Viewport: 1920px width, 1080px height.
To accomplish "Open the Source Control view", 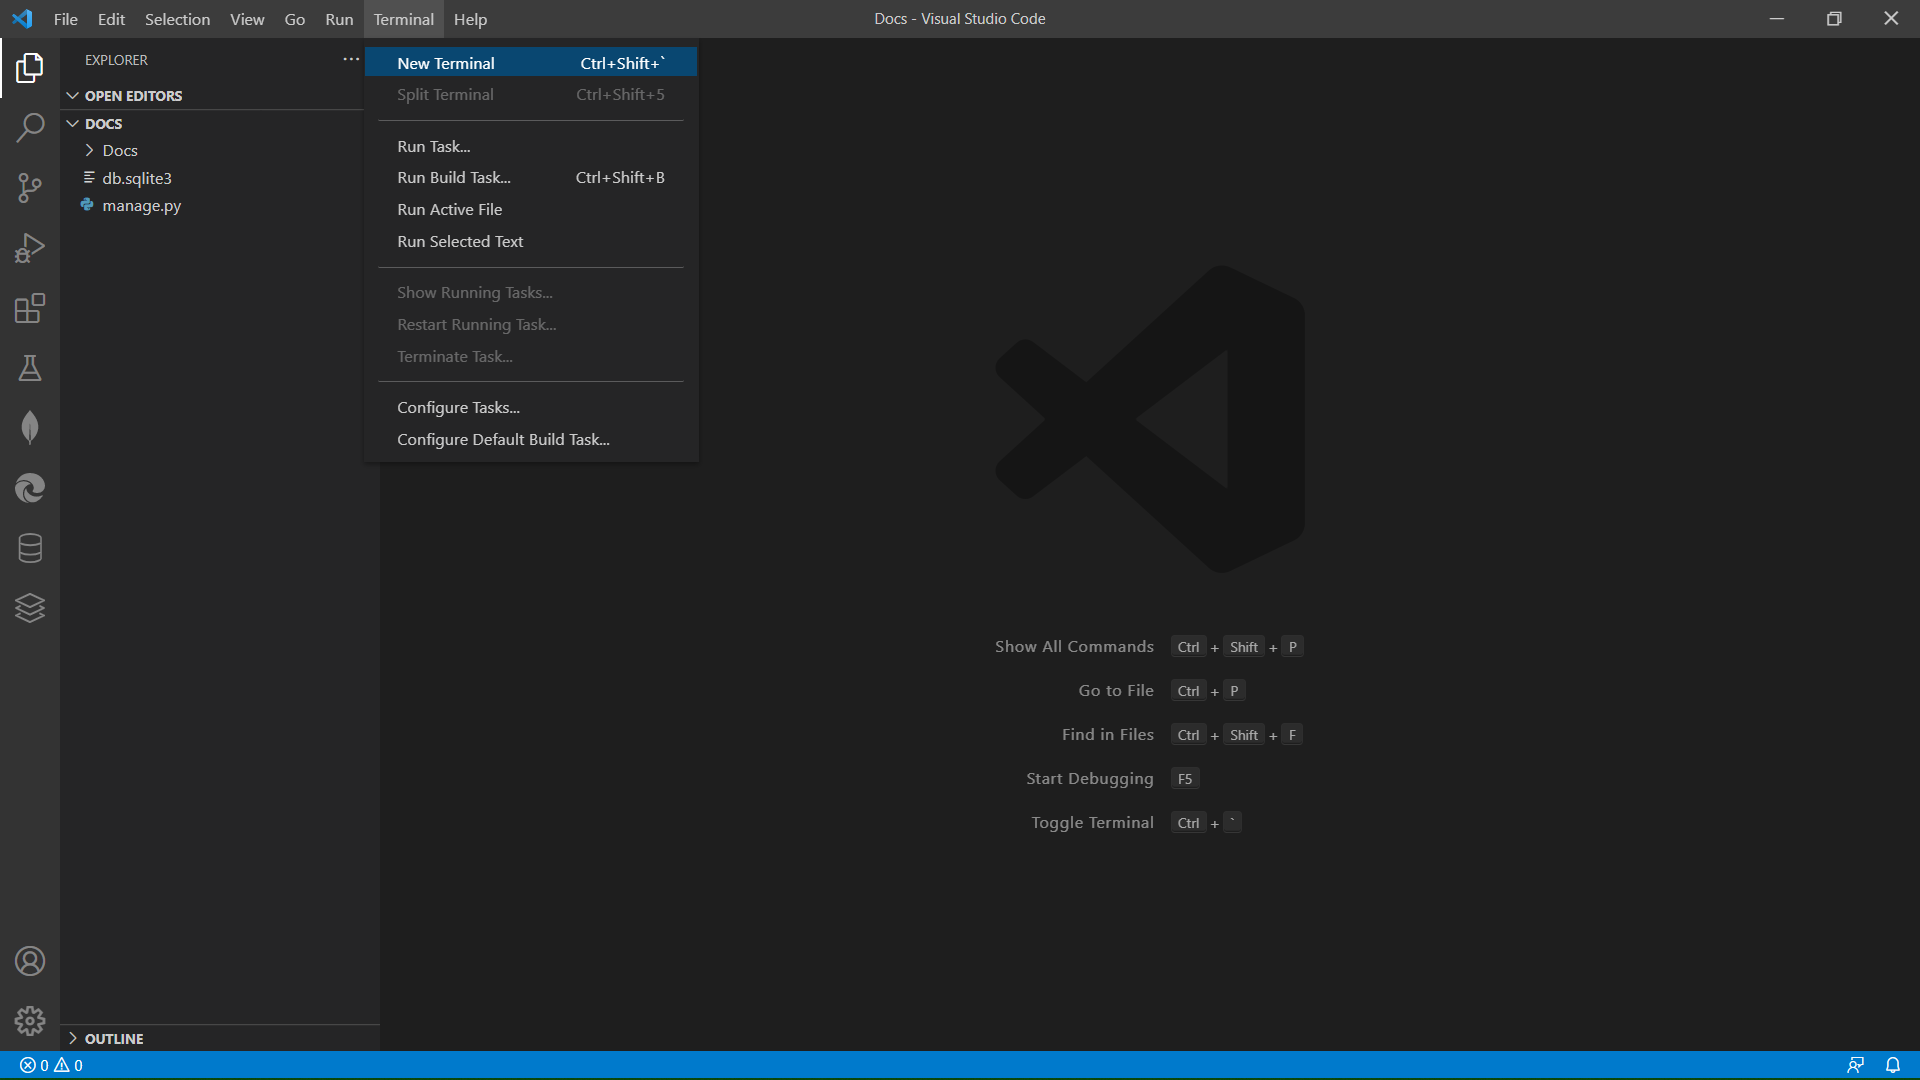I will (x=30, y=188).
